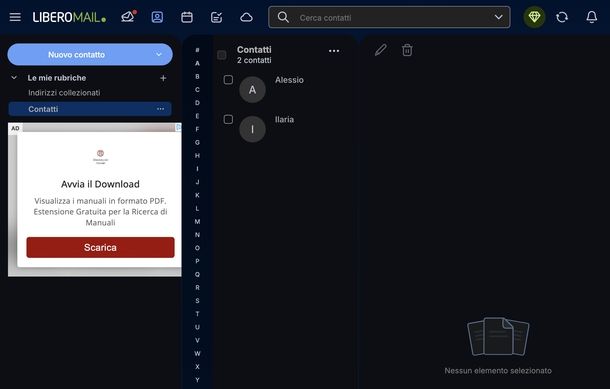Click the trash delete contact icon

(x=407, y=50)
